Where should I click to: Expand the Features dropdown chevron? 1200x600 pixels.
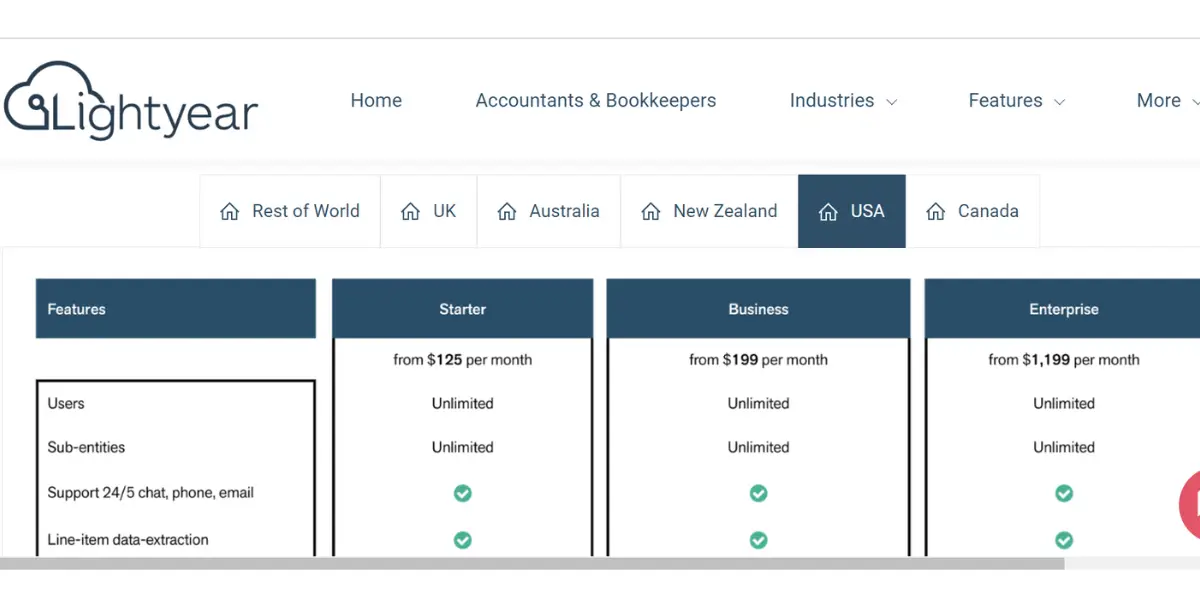[x=1060, y=102]
